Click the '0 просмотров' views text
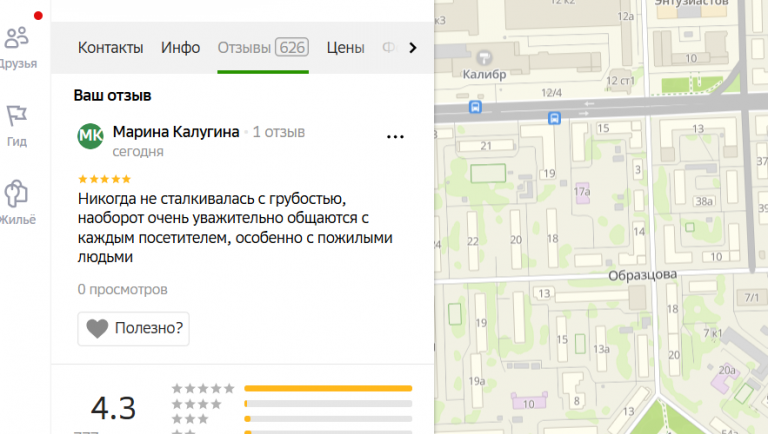Image resolution: width=768 pixels, height=434 pixels. (122, 289)
